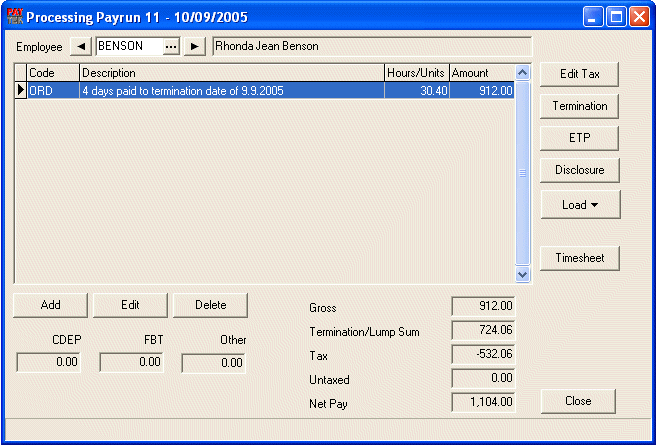Click the Code column header
657x446 pixels.
coord(53,73)
